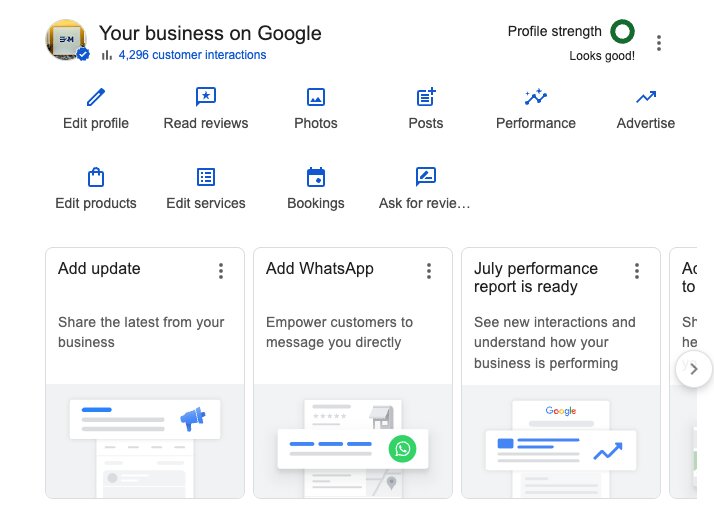Open Edit services list icon
714x505 pixels.
point(206,177)
